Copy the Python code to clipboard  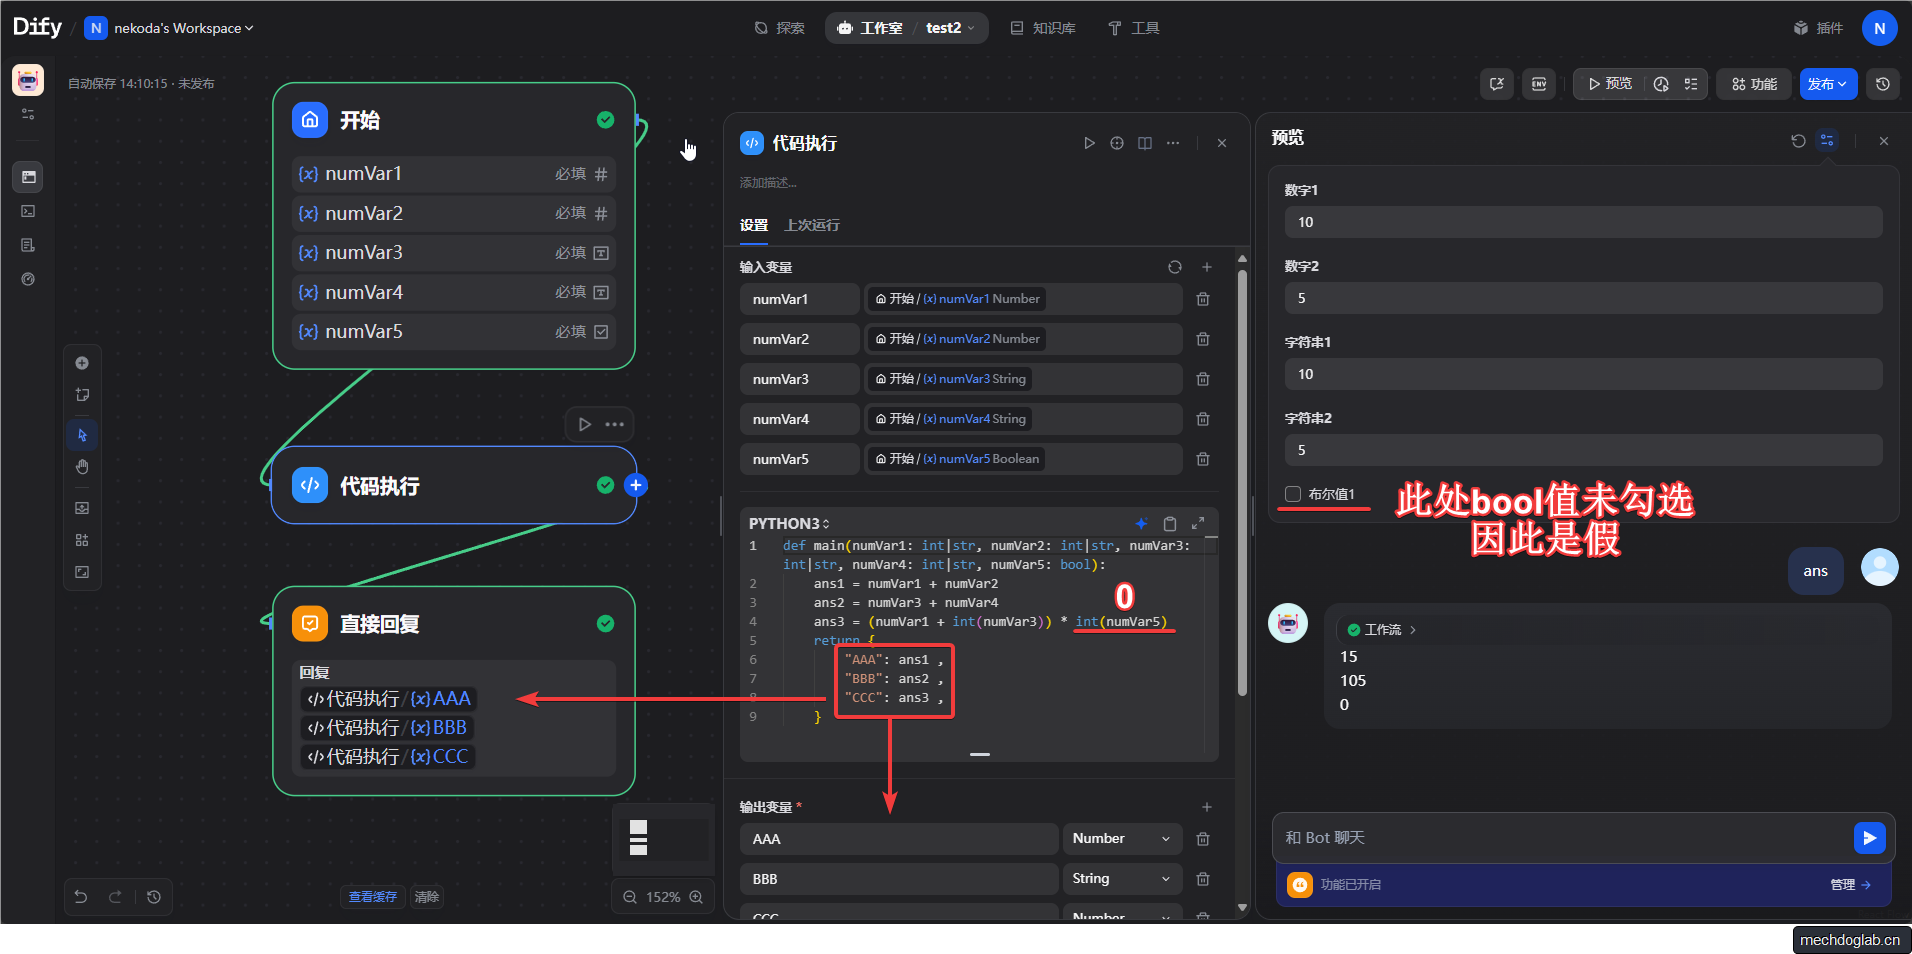point(1169,523)
